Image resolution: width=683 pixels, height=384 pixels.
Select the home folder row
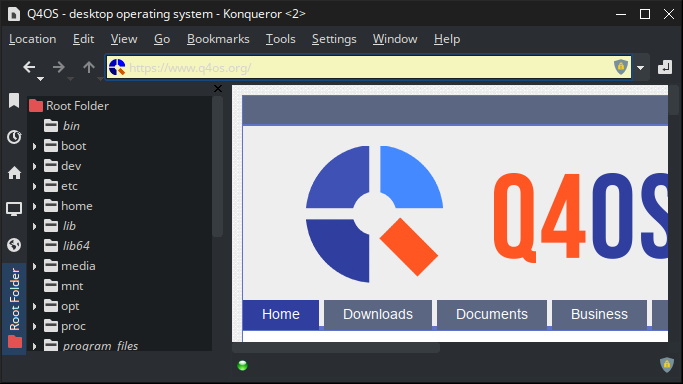[x=68, y=206]
